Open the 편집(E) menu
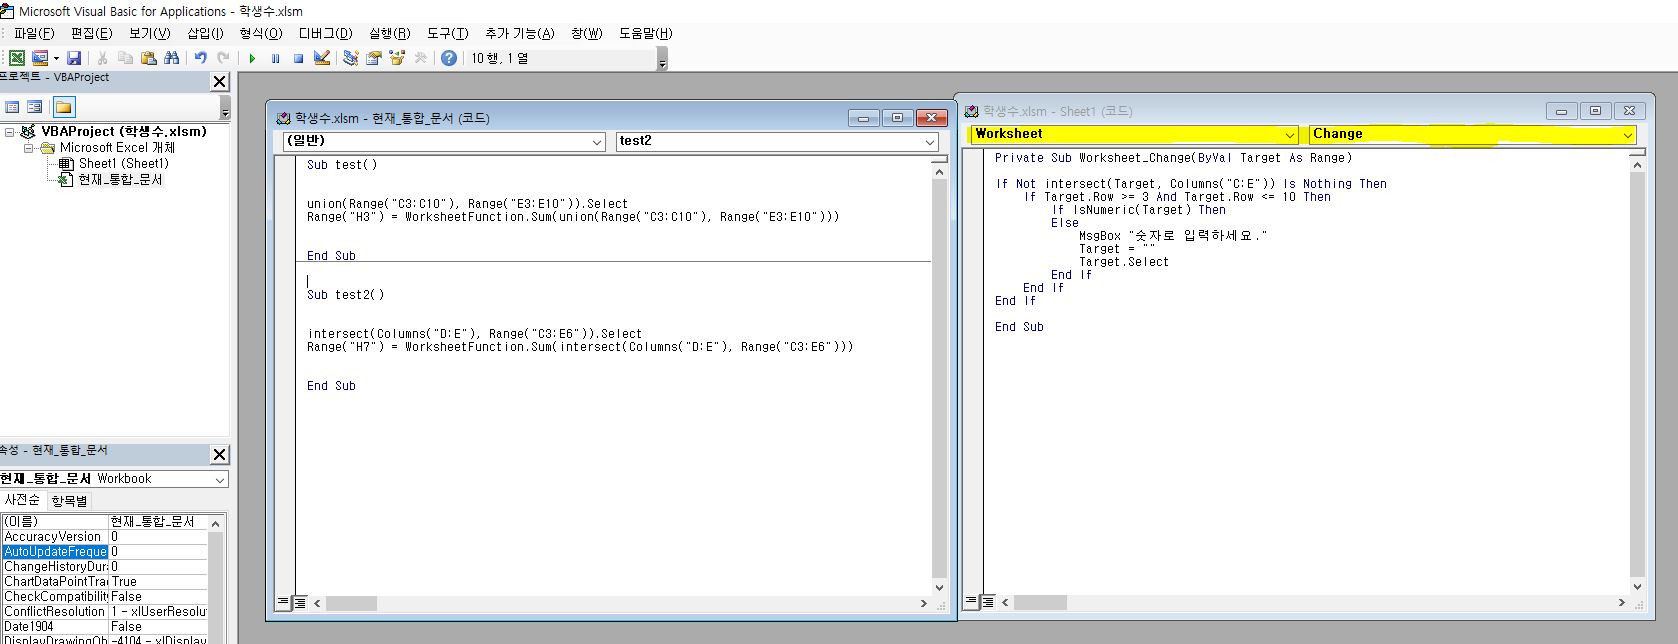The height and width of the screenshot is (644, 1678). click(x=91, y=33)
